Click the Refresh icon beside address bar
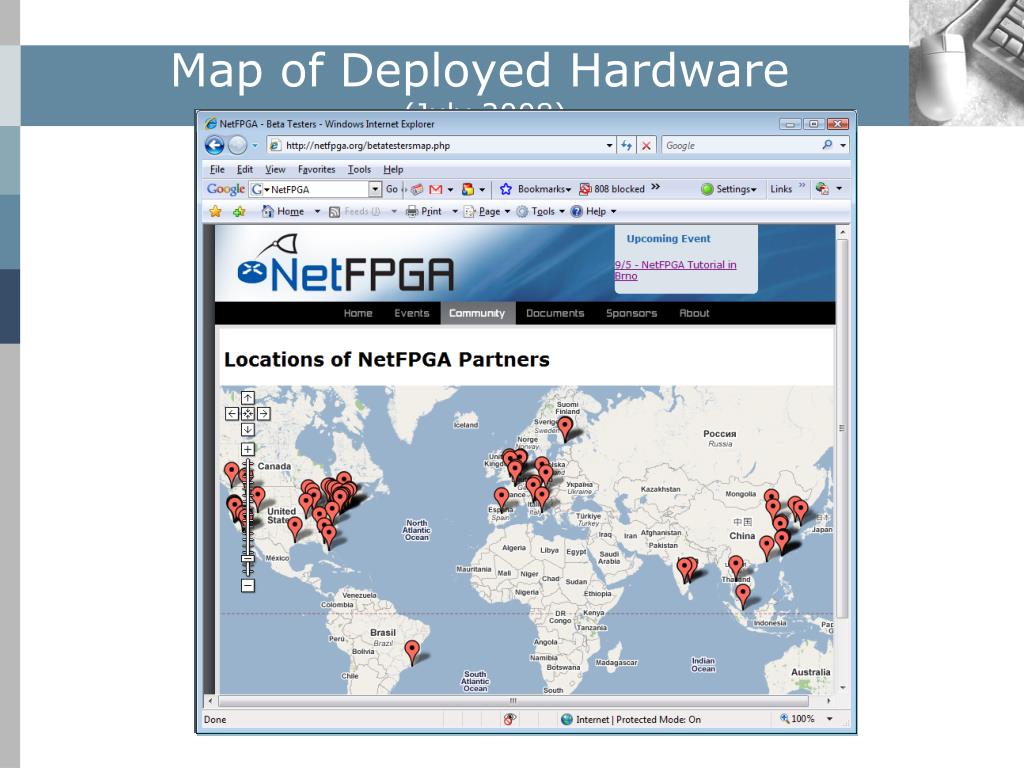The image size is (1024, 768). [626, 146]
